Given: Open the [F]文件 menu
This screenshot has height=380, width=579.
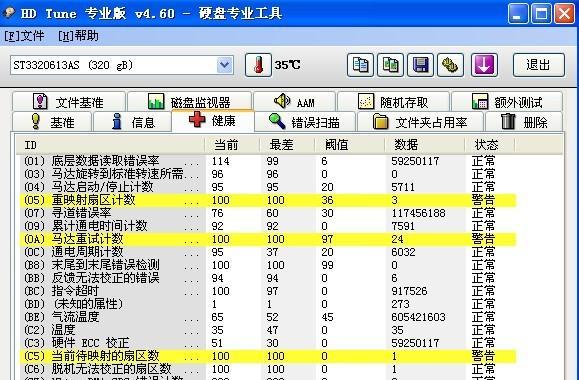Looking at the screenshot, I should (x=24, y=36).
